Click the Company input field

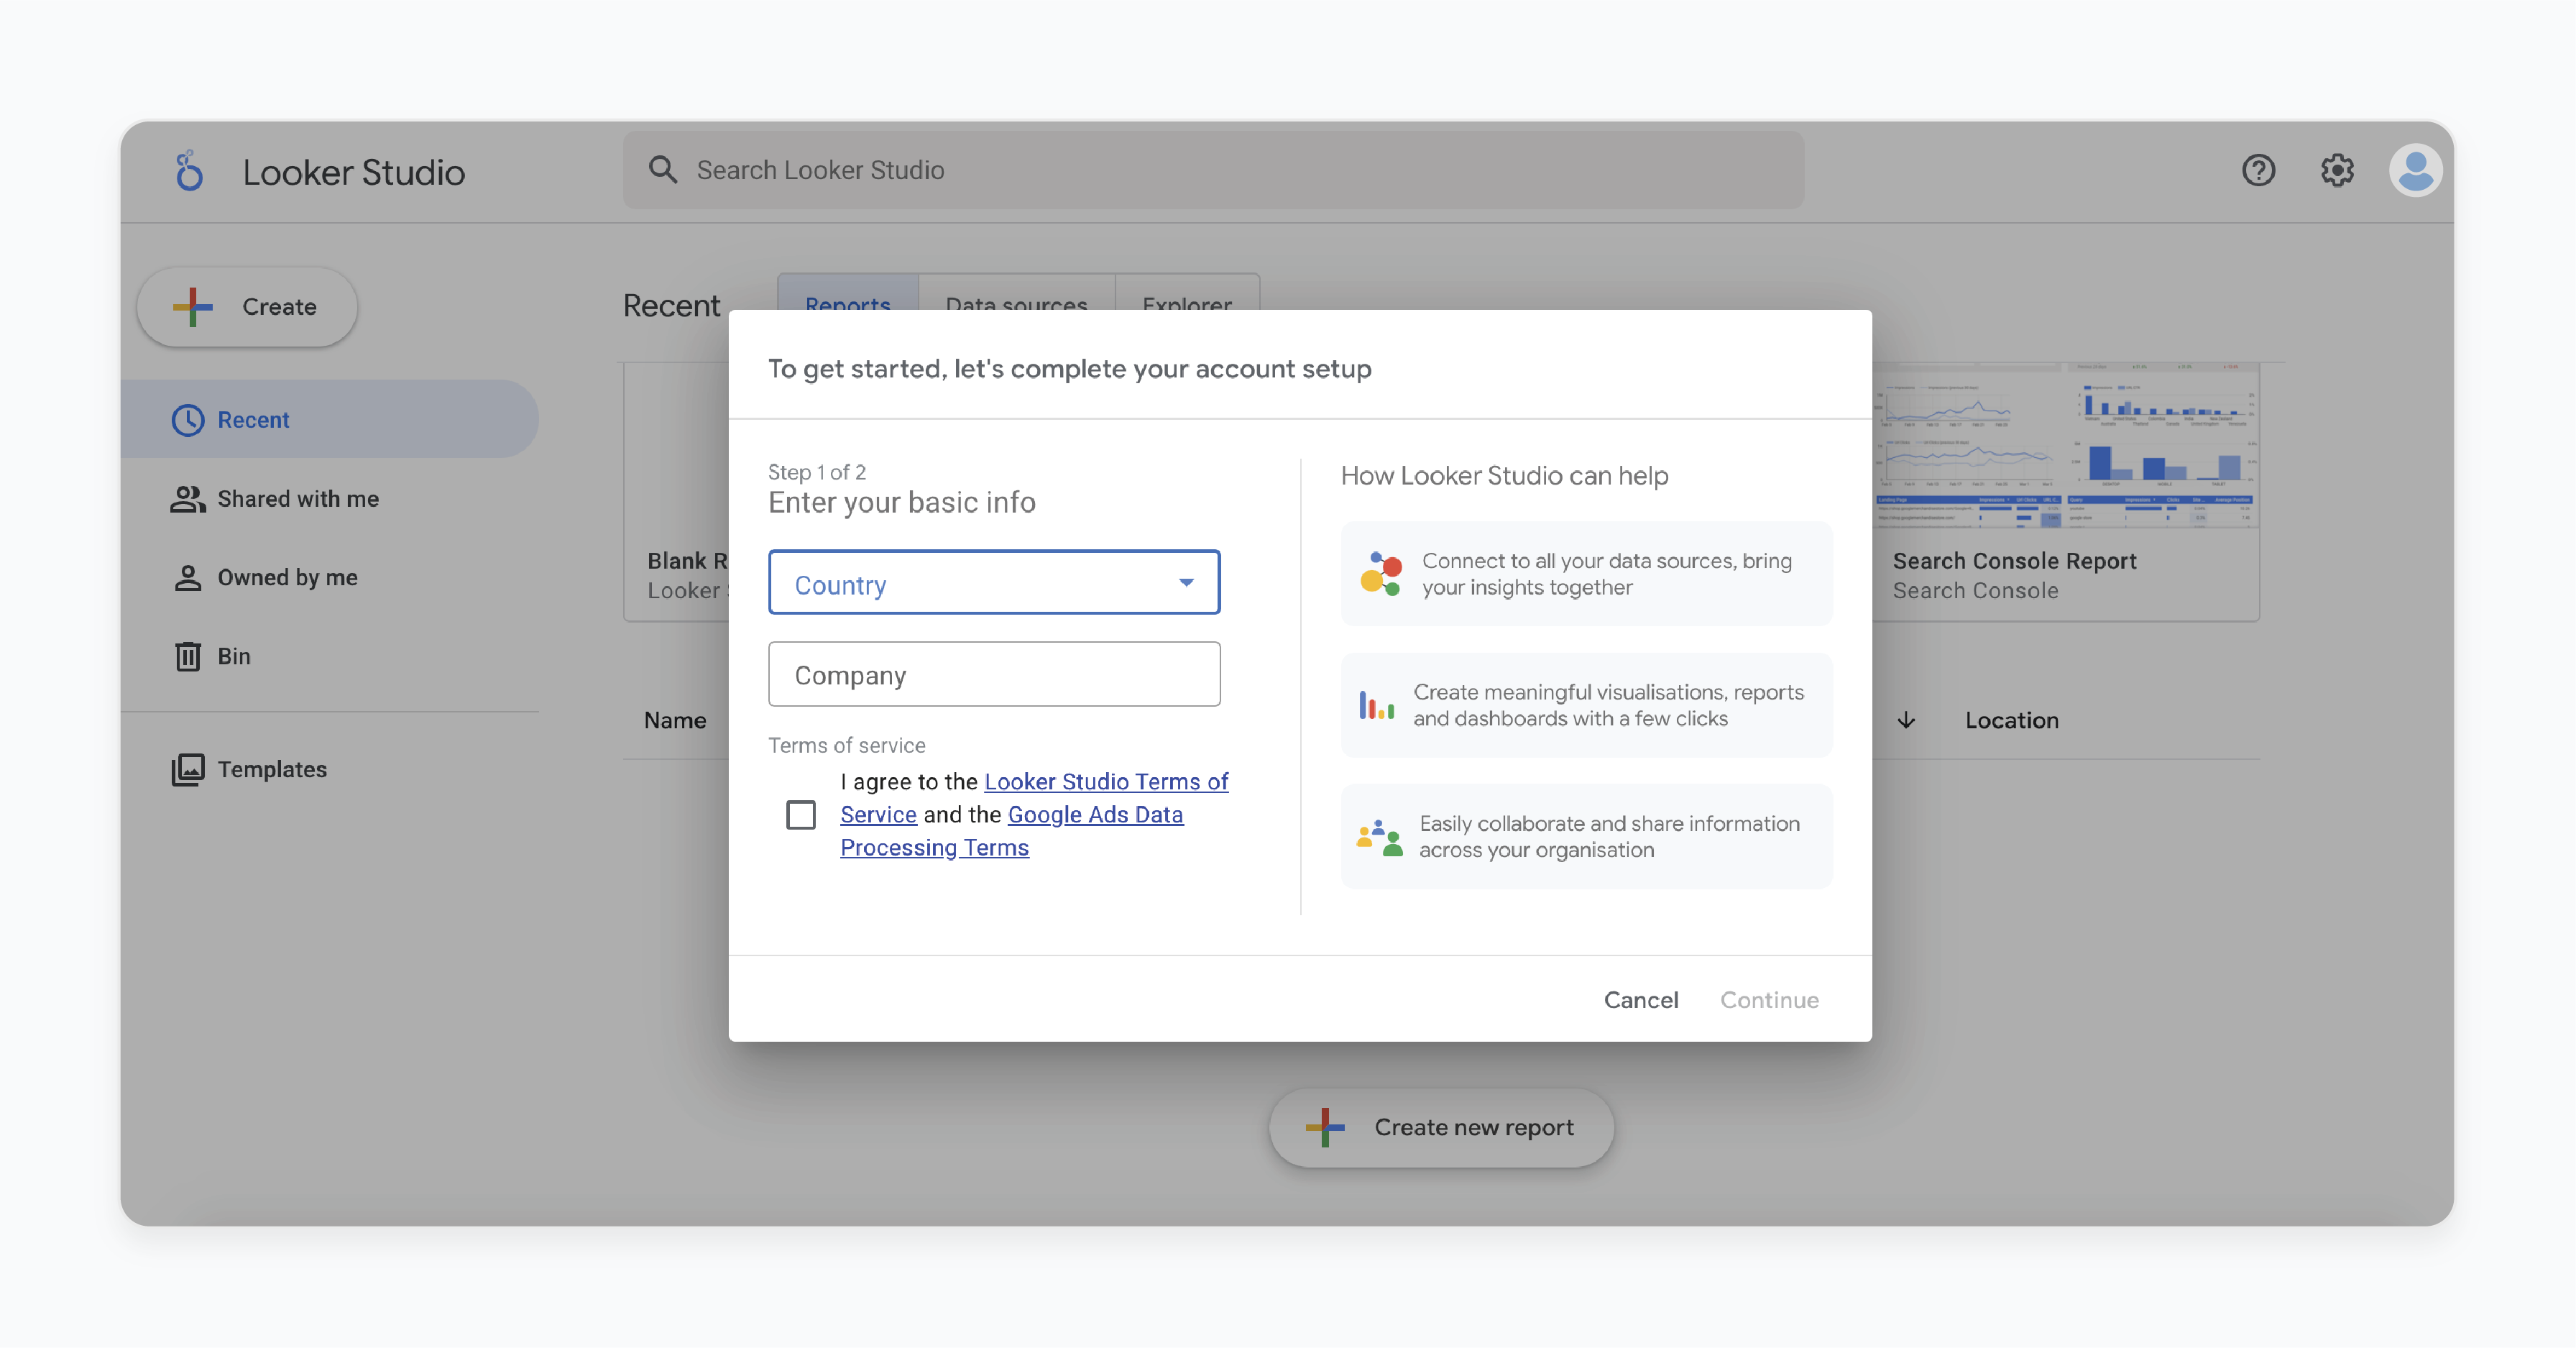click(x=994, y=675)
